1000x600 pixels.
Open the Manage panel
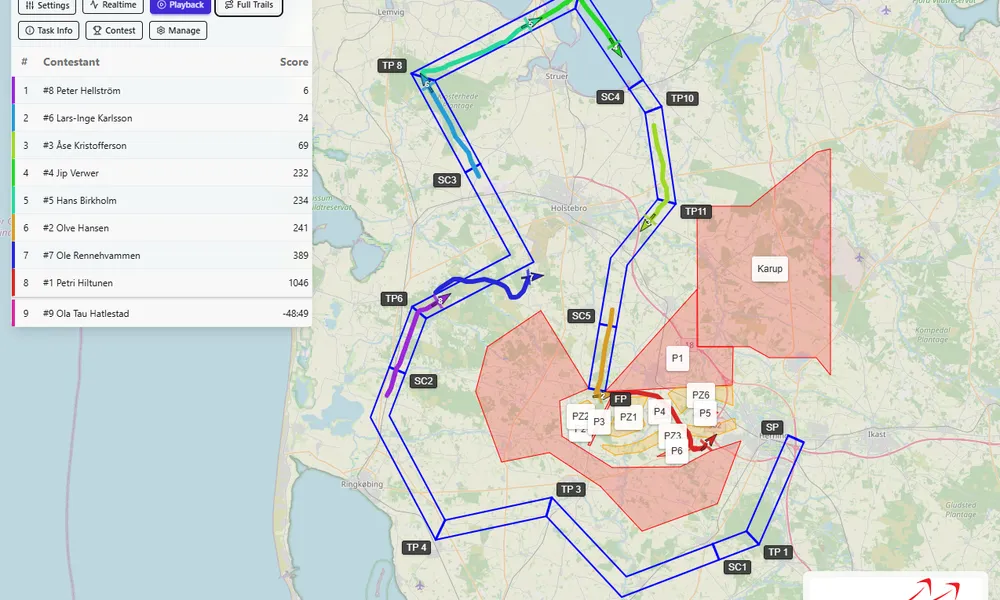177,30
